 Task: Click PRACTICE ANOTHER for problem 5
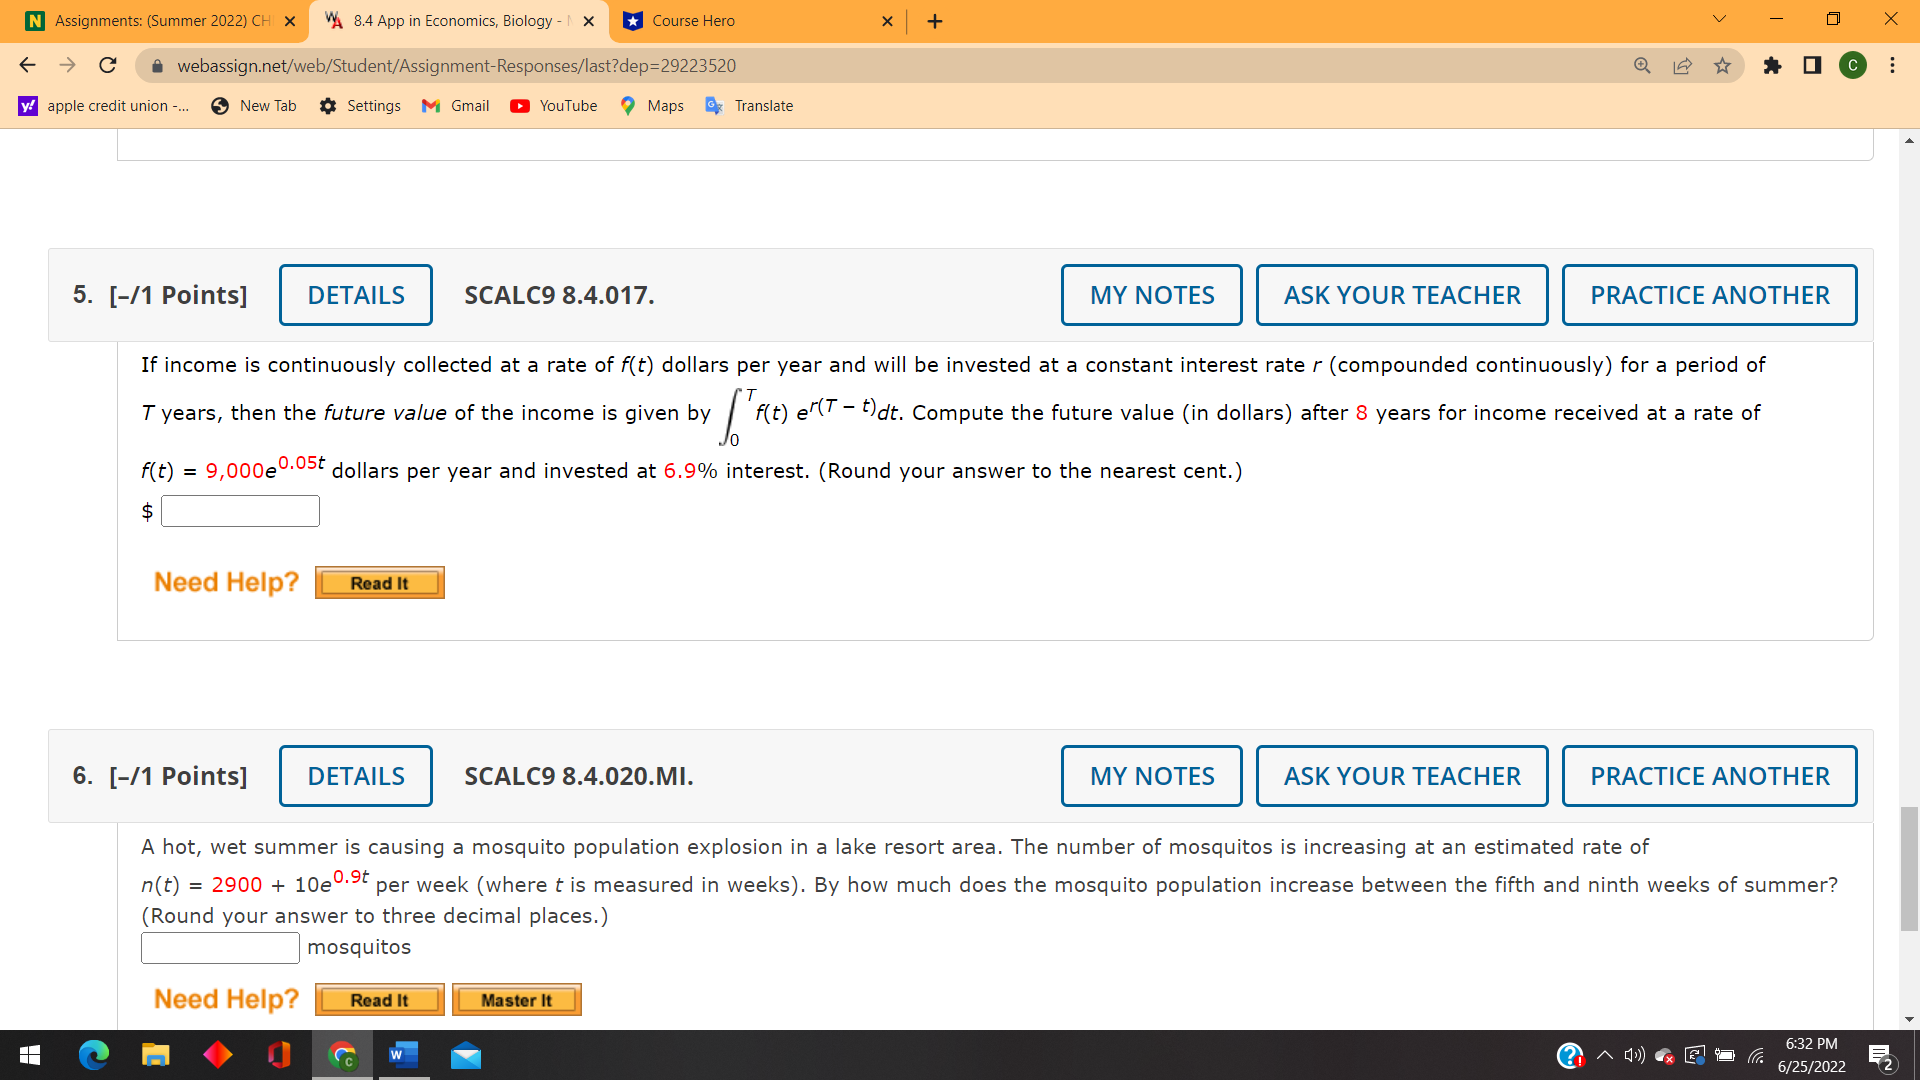1710,294
